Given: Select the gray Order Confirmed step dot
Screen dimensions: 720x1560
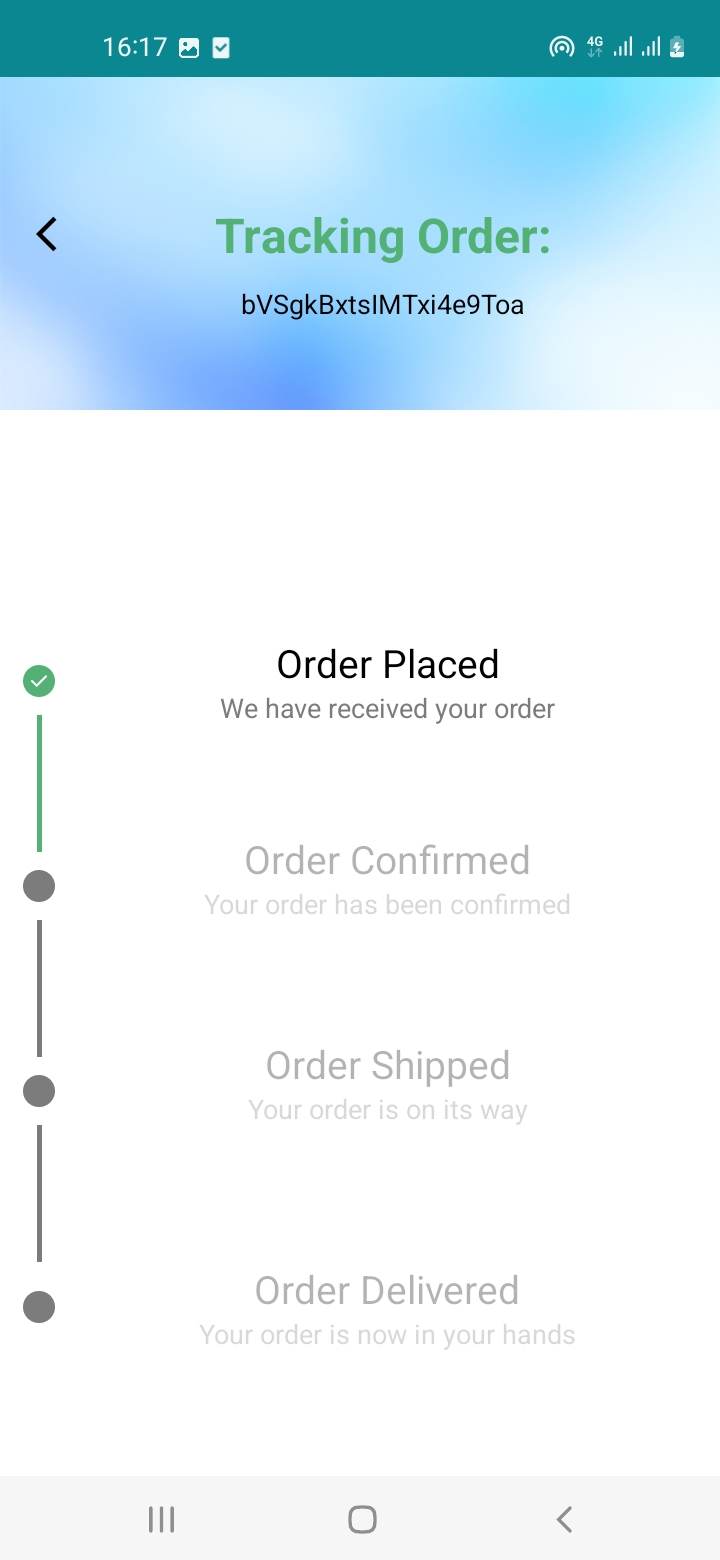Looking at the screenshot, I should 39,886.
